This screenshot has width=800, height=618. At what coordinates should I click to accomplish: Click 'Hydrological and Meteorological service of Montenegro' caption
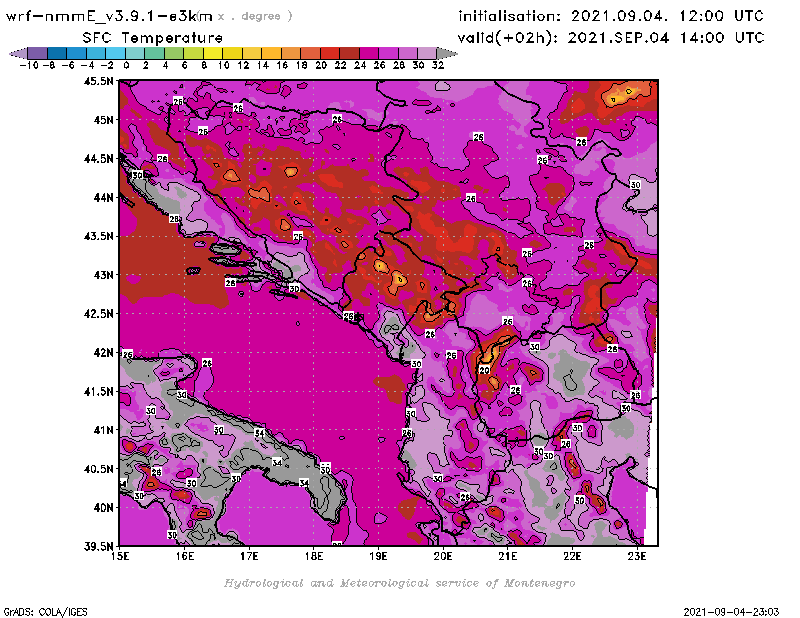pos(399,583)
